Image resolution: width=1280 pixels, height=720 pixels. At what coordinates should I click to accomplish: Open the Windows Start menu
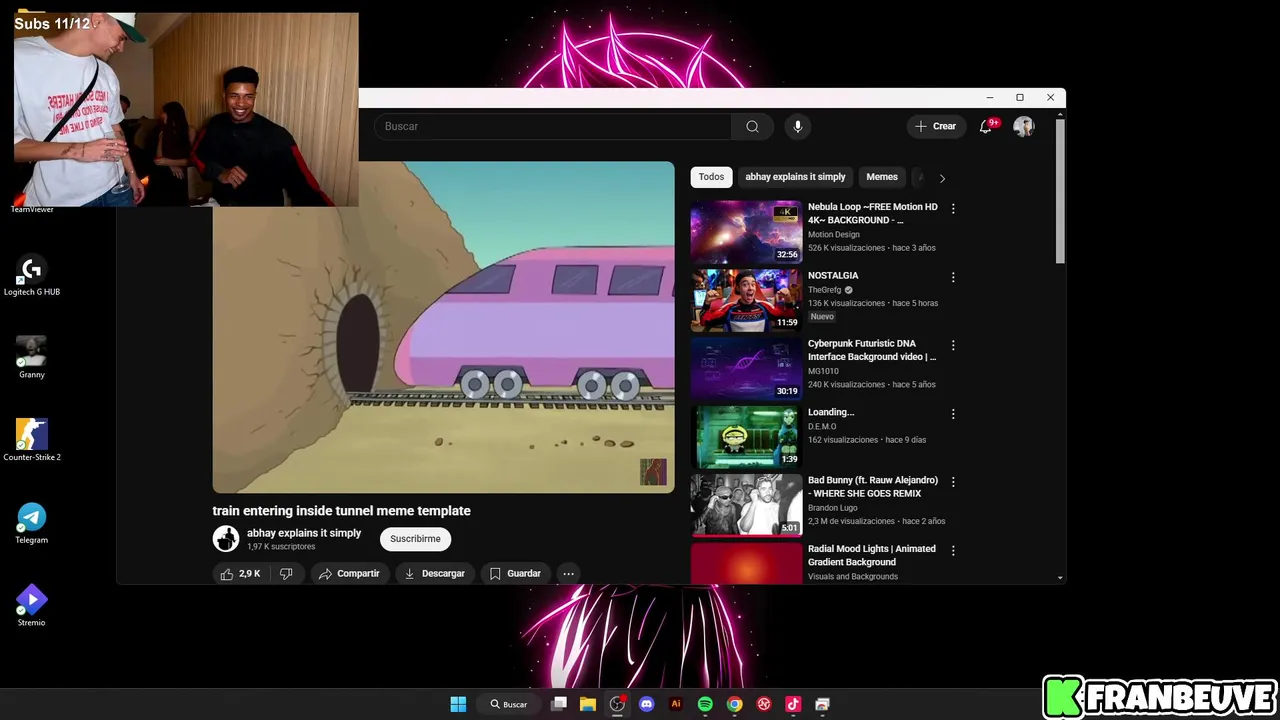(458, 704)
